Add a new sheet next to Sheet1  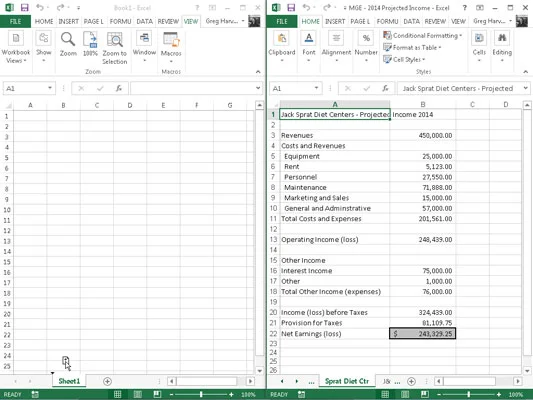click(x=107, y=381)
